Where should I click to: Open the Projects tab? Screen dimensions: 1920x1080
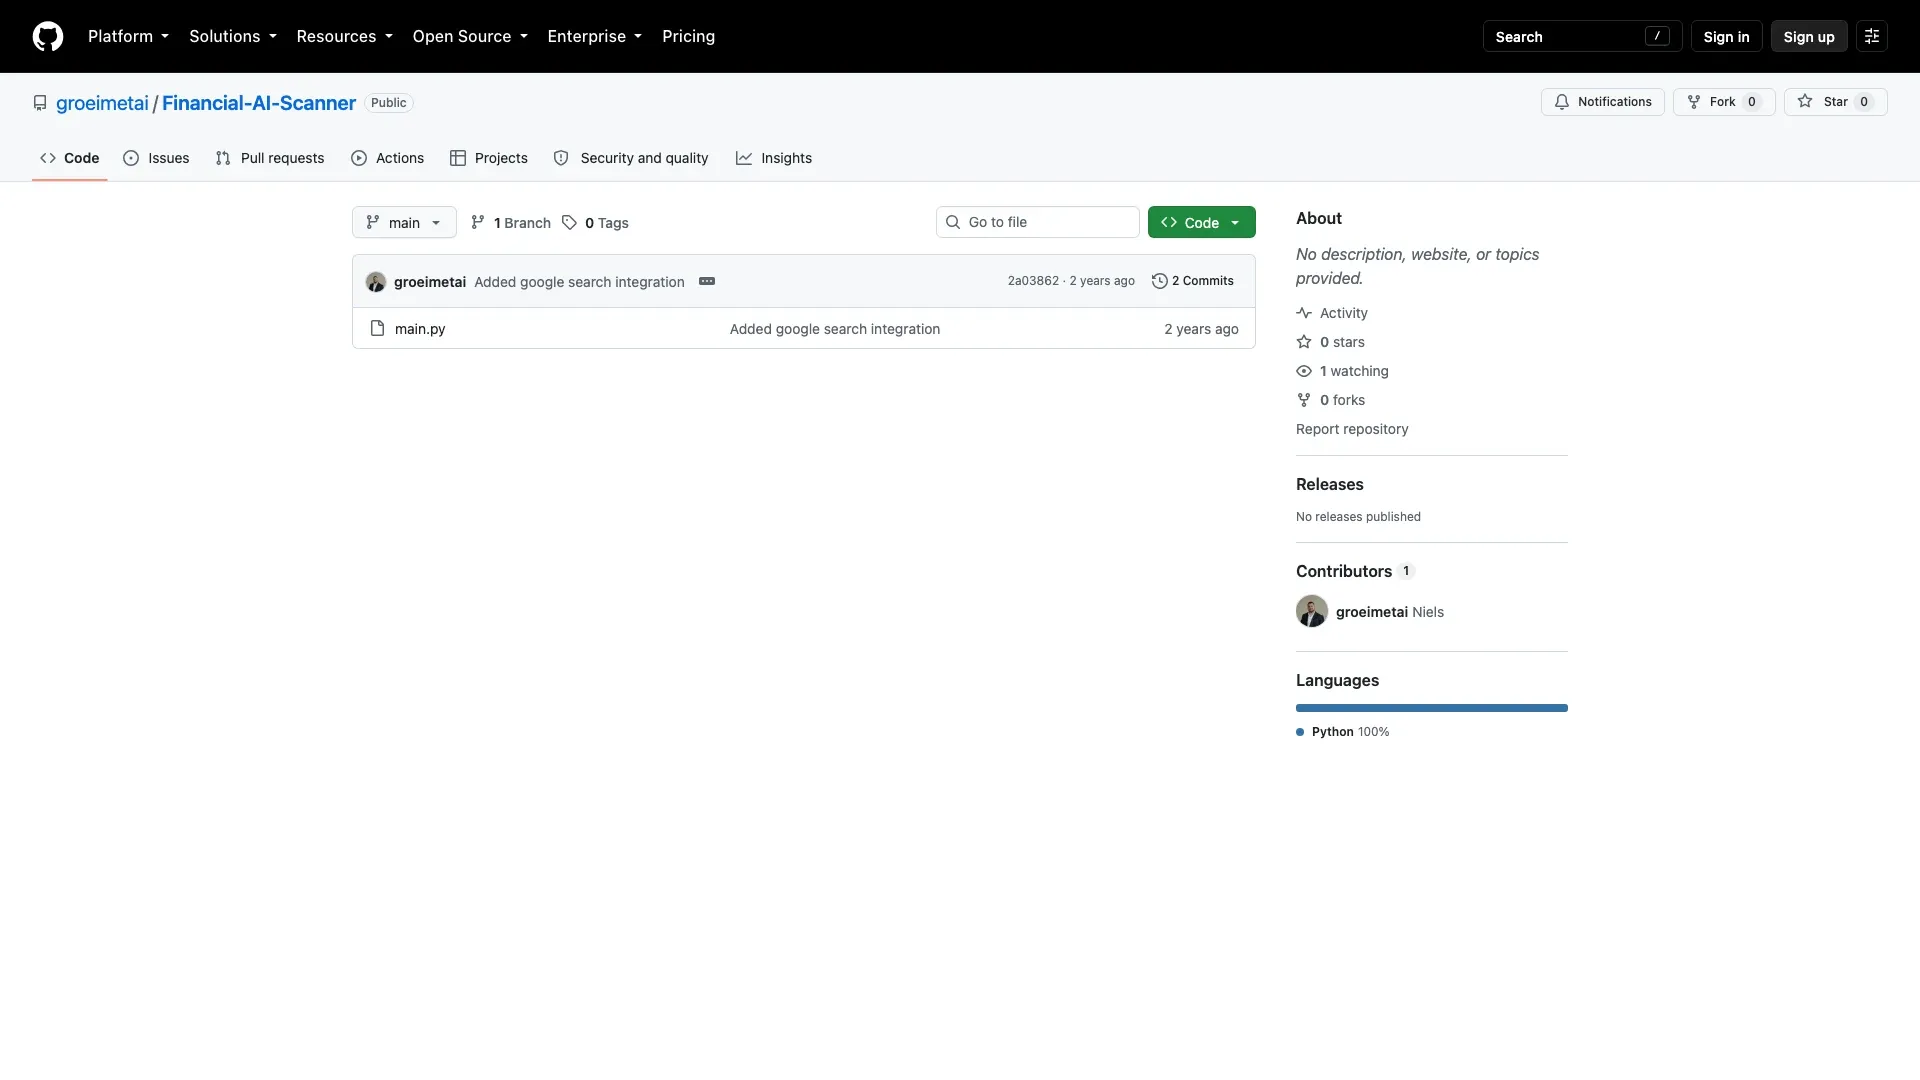click(x=489, y=158)
